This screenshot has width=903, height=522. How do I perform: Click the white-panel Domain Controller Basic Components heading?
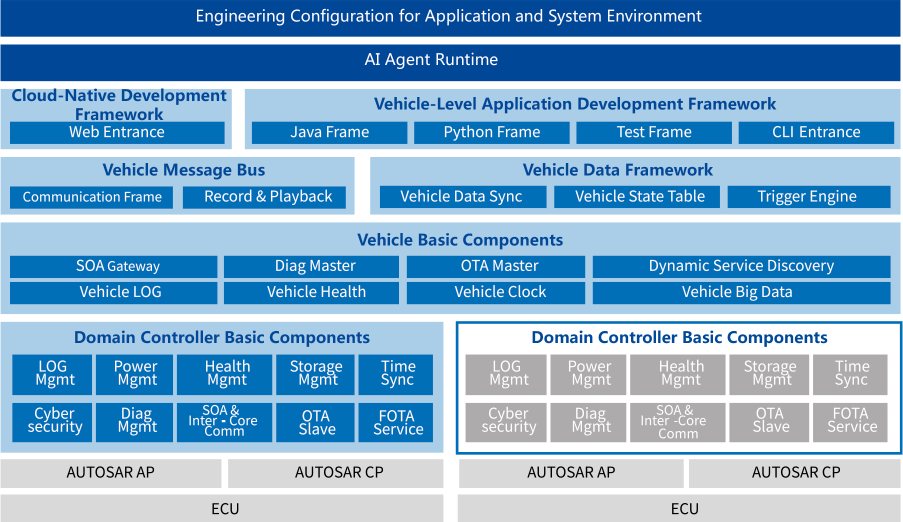pyautogui.click(x=680, y=338)
